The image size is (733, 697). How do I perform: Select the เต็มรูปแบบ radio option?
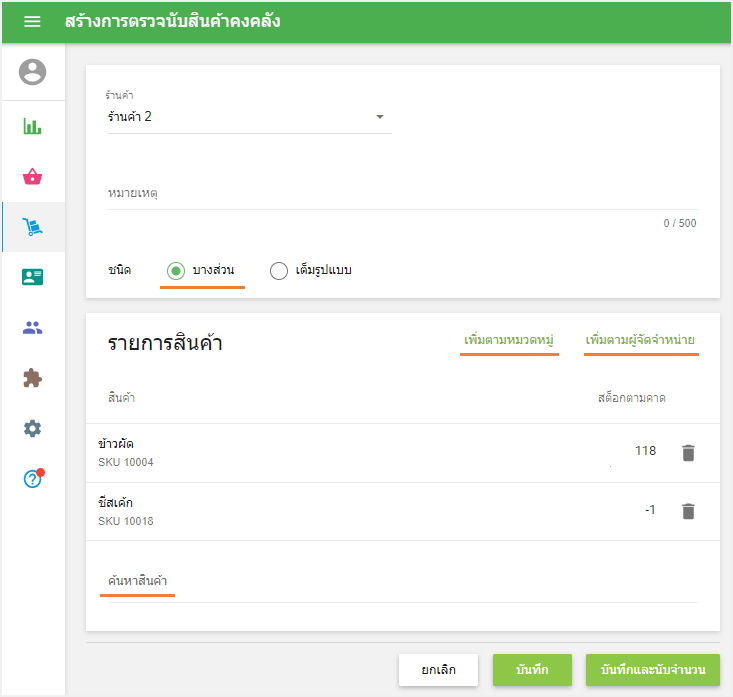(x=279, y=271)
